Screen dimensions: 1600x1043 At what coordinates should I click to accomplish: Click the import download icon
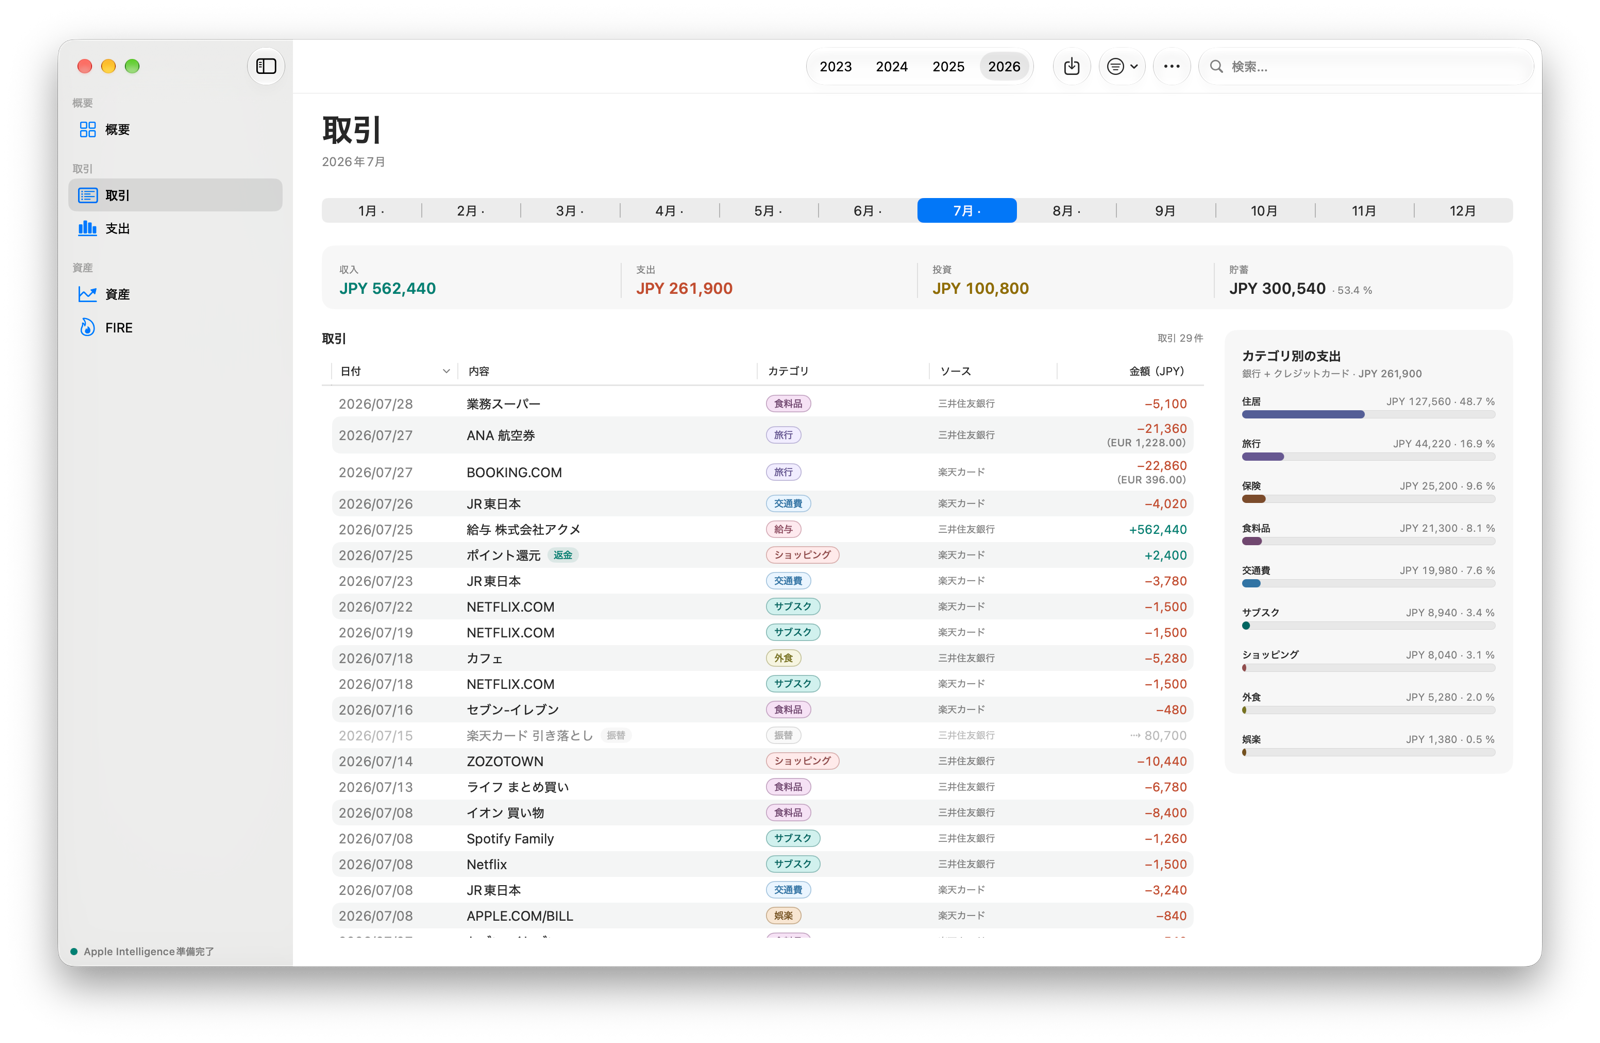1071,67
